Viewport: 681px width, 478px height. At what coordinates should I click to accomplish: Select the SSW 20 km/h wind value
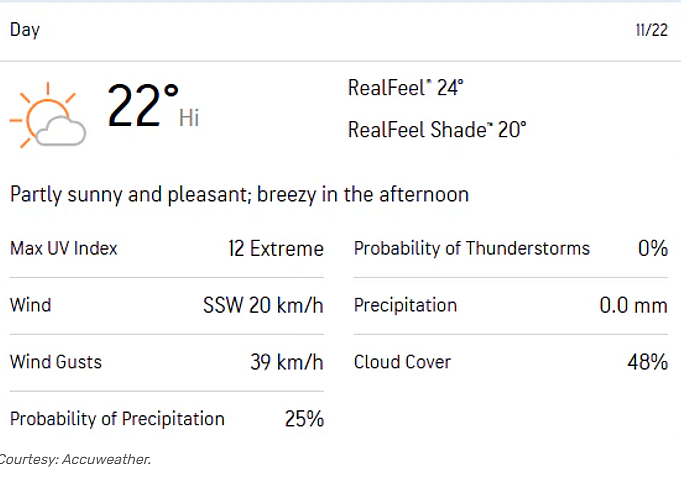pos(263,305)
